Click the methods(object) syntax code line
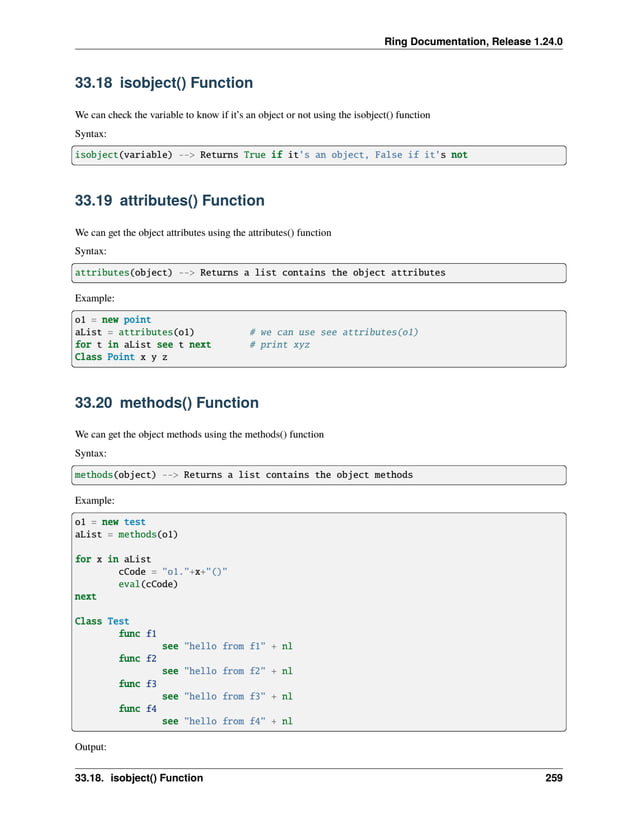This screenshot has height=825, width=638. [x=244, y=475]
